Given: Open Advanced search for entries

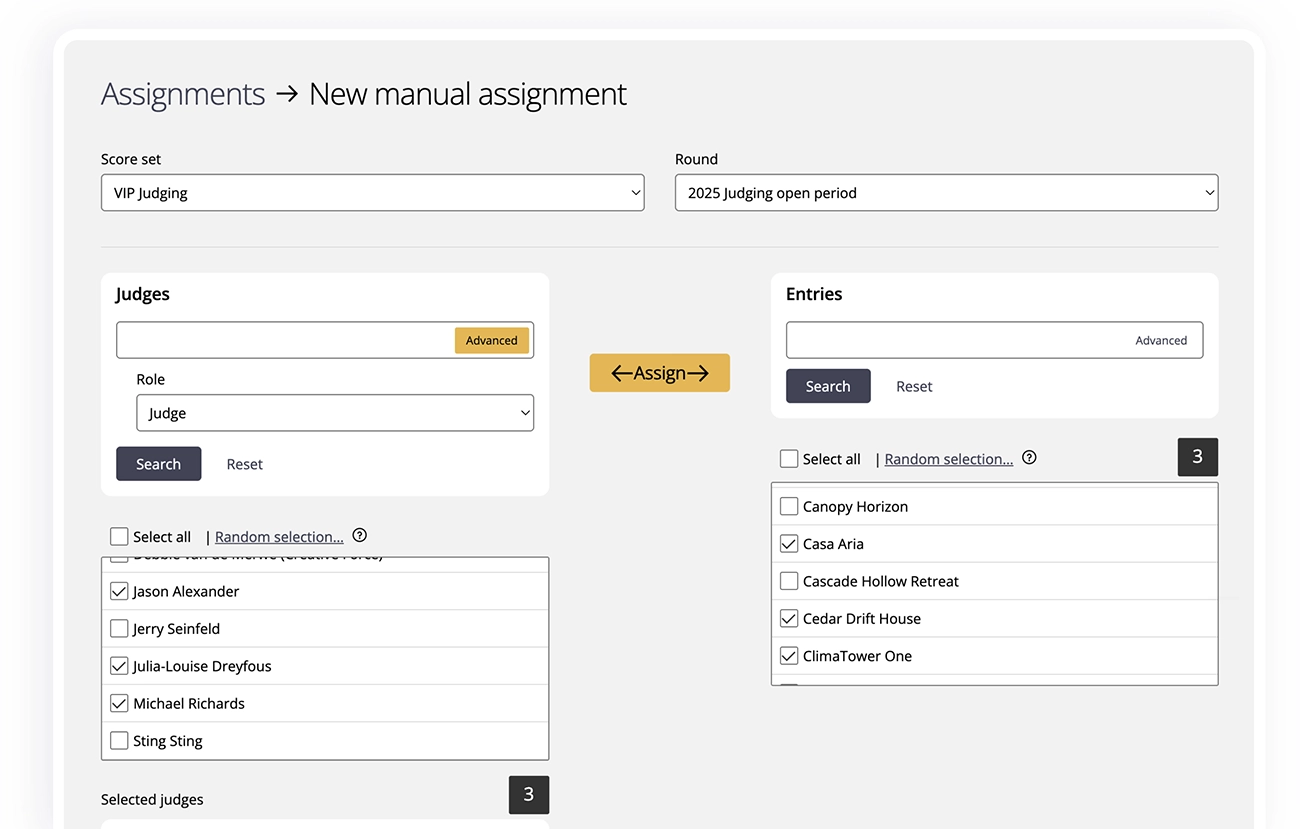Looking at the screenshot, I should 1161,340.
